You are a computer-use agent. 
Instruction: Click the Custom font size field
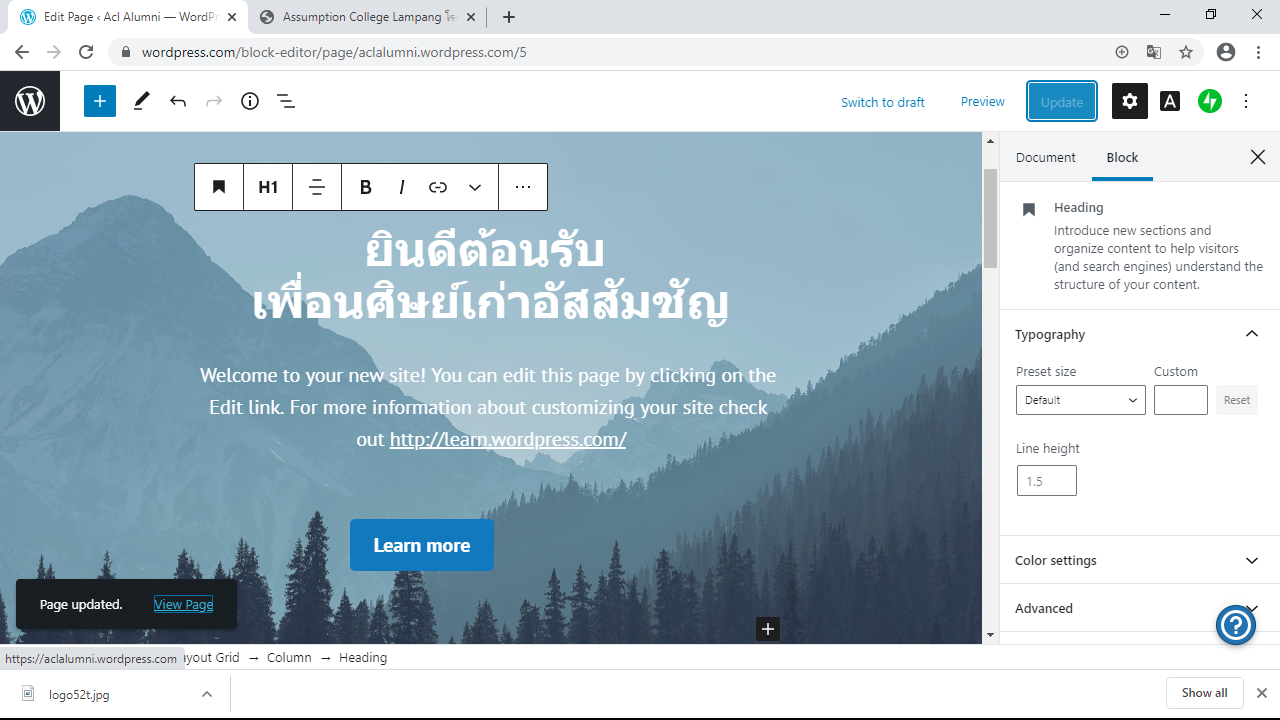[x=1180, y=400]
